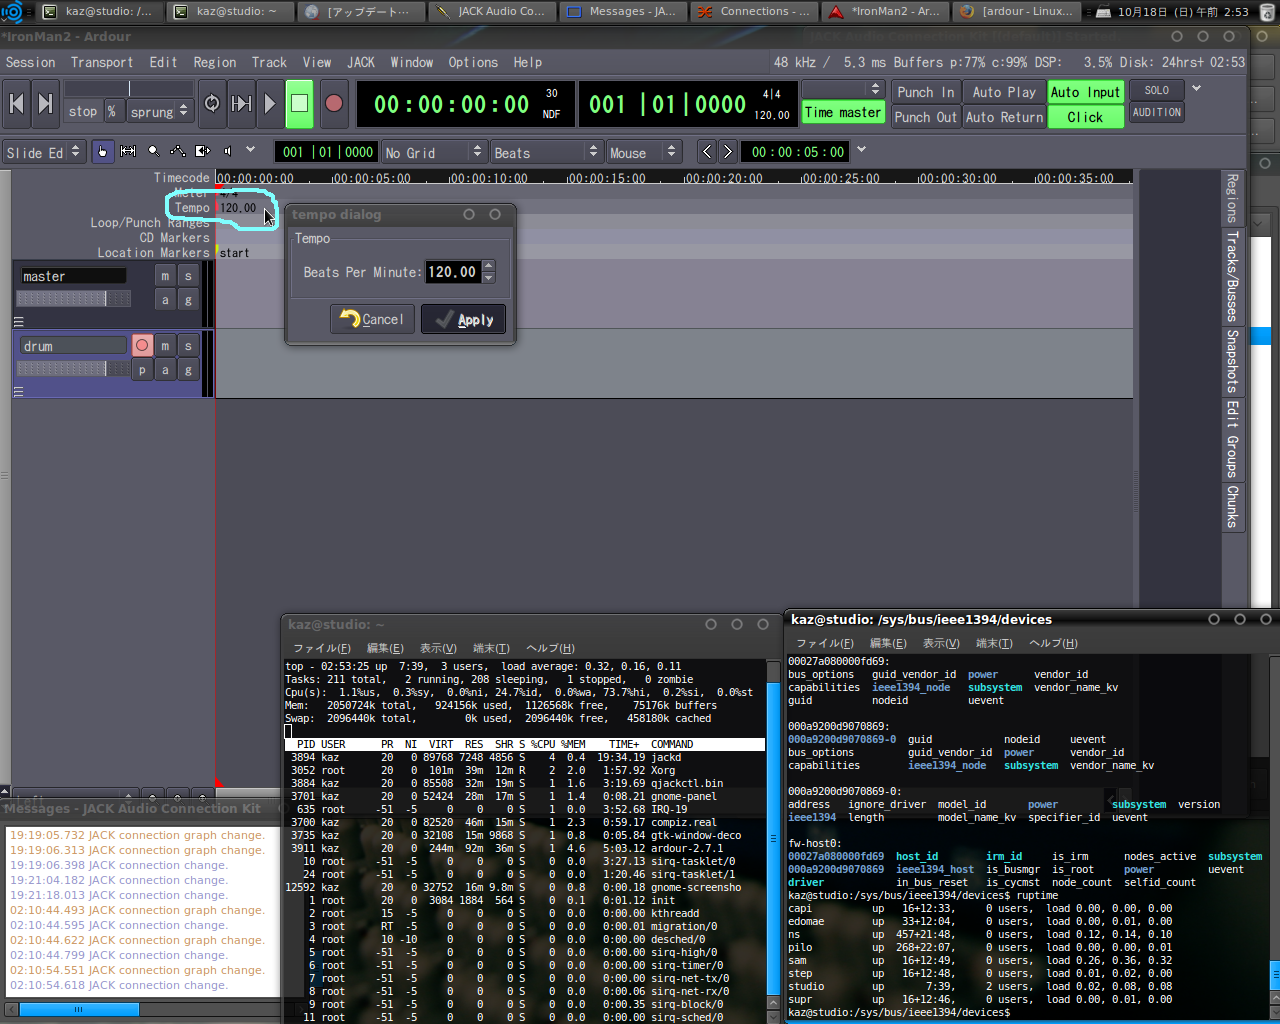Select the zoom (magnifier) mouse tool
This screenshot has width=1280, height=1024.
coord(153,151)
